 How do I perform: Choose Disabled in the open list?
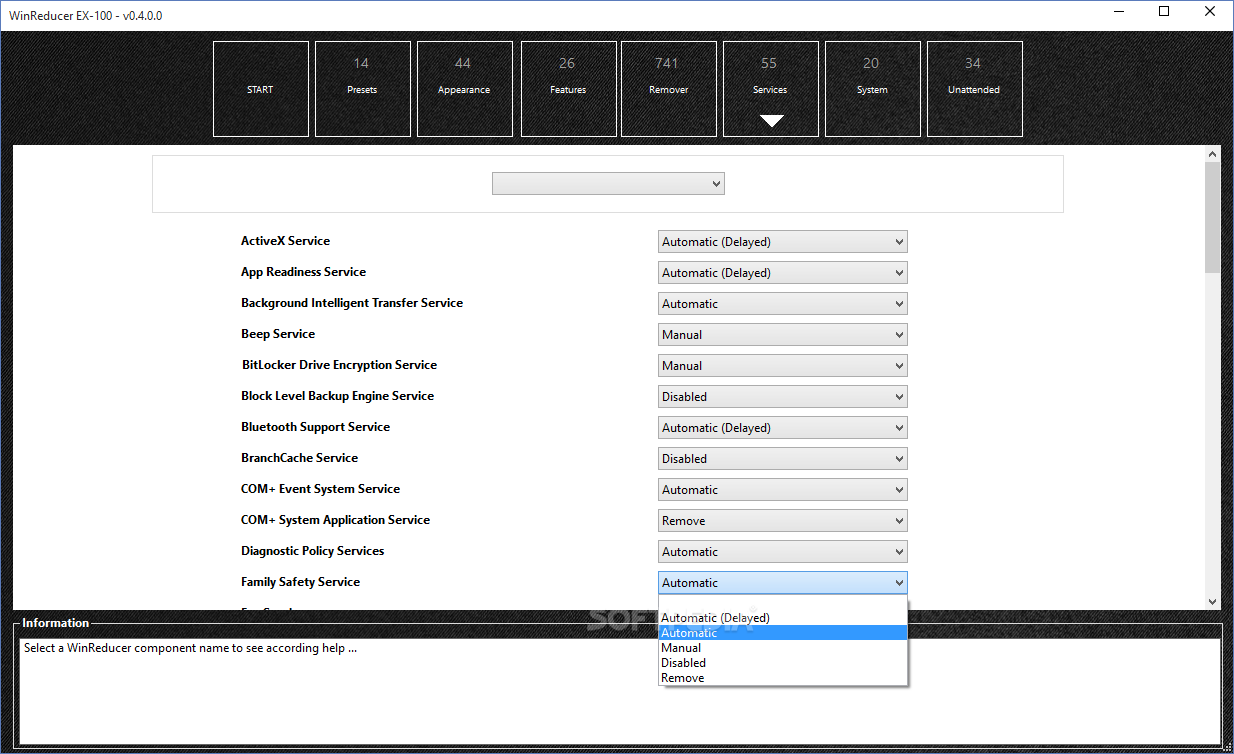coord(783,663)
